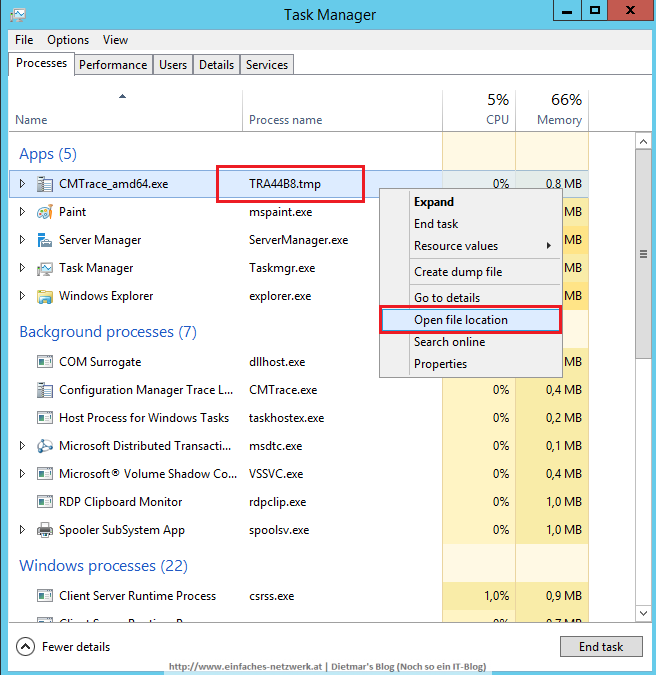Screen dimensions: 656x675
Task: Click the Server Manager icon
Action: click(x=45, y=240)
